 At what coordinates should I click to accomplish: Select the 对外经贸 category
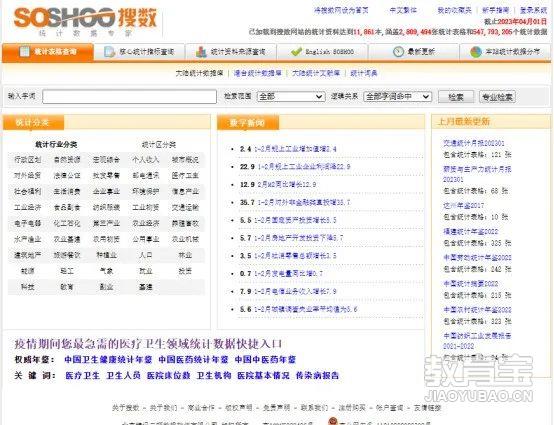(28, 176)
